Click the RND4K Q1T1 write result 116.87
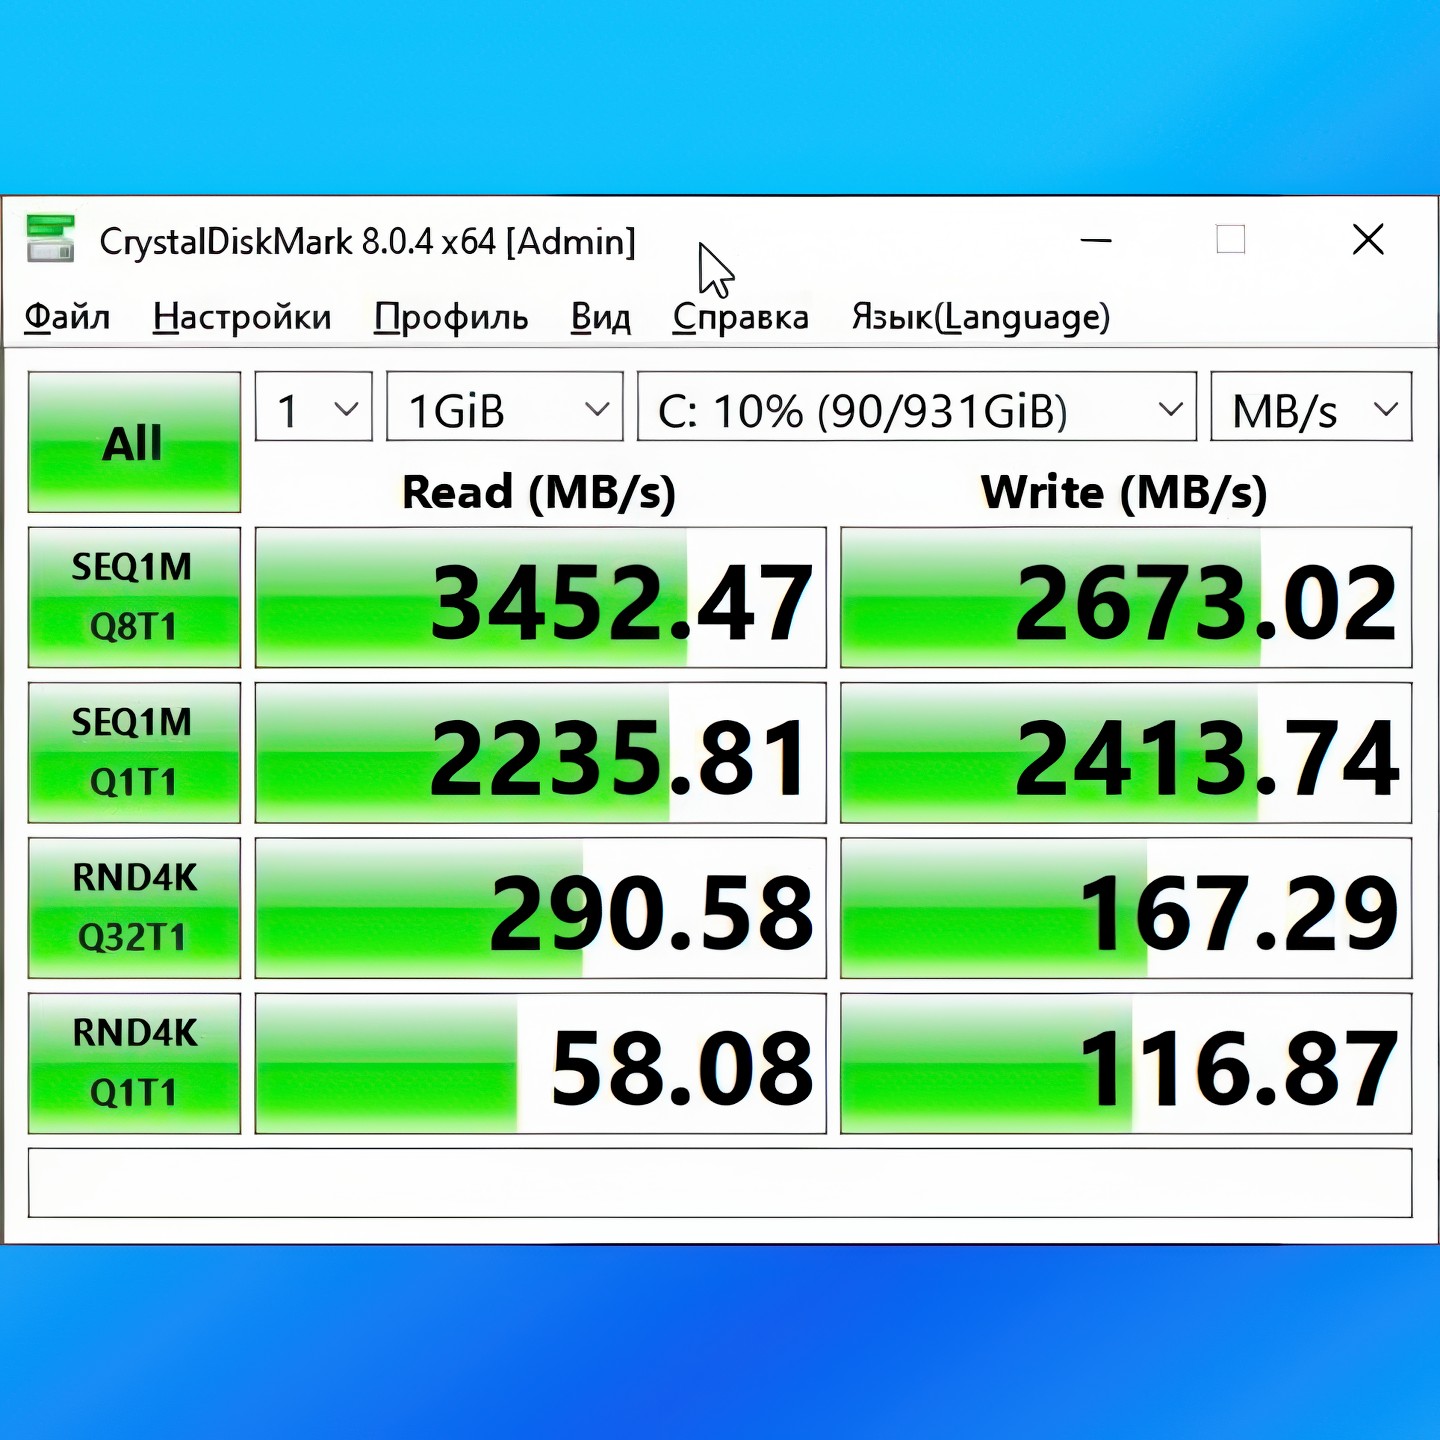Image resolution: width=1440 pixels, height=1440 pixels. coord(1126,1063)
